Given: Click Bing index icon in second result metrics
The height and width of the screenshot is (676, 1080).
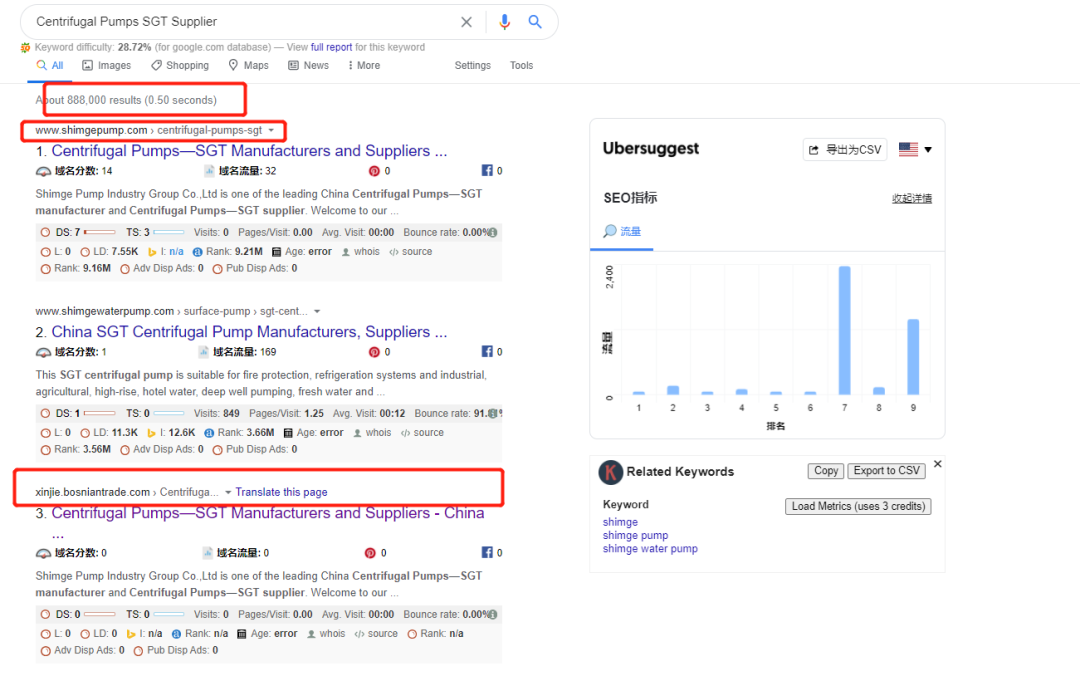Looking at the screenshot, I should 152,433.
